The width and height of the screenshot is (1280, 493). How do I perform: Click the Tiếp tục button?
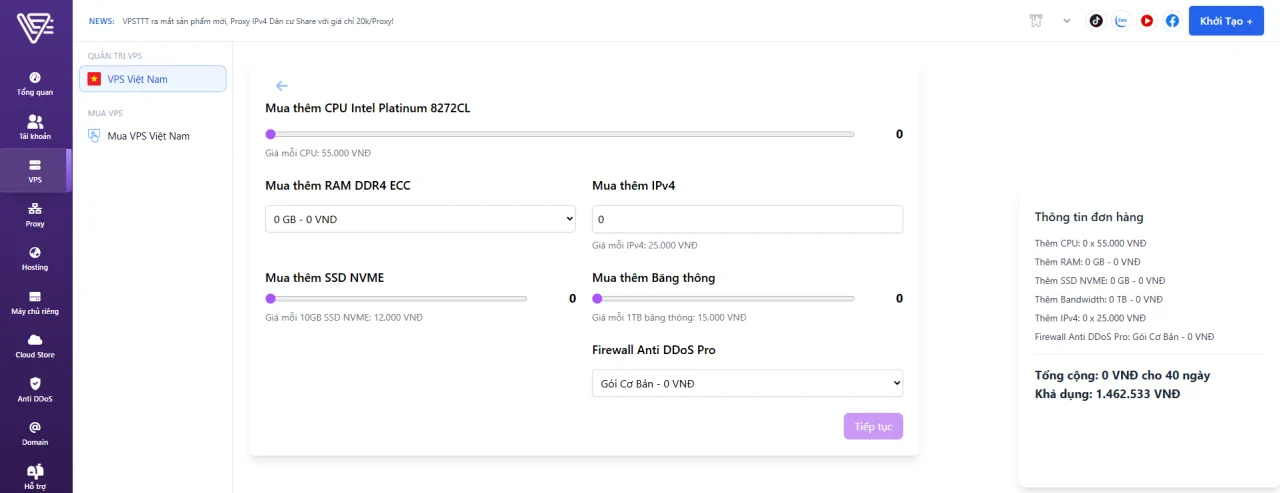coord(873,426)
